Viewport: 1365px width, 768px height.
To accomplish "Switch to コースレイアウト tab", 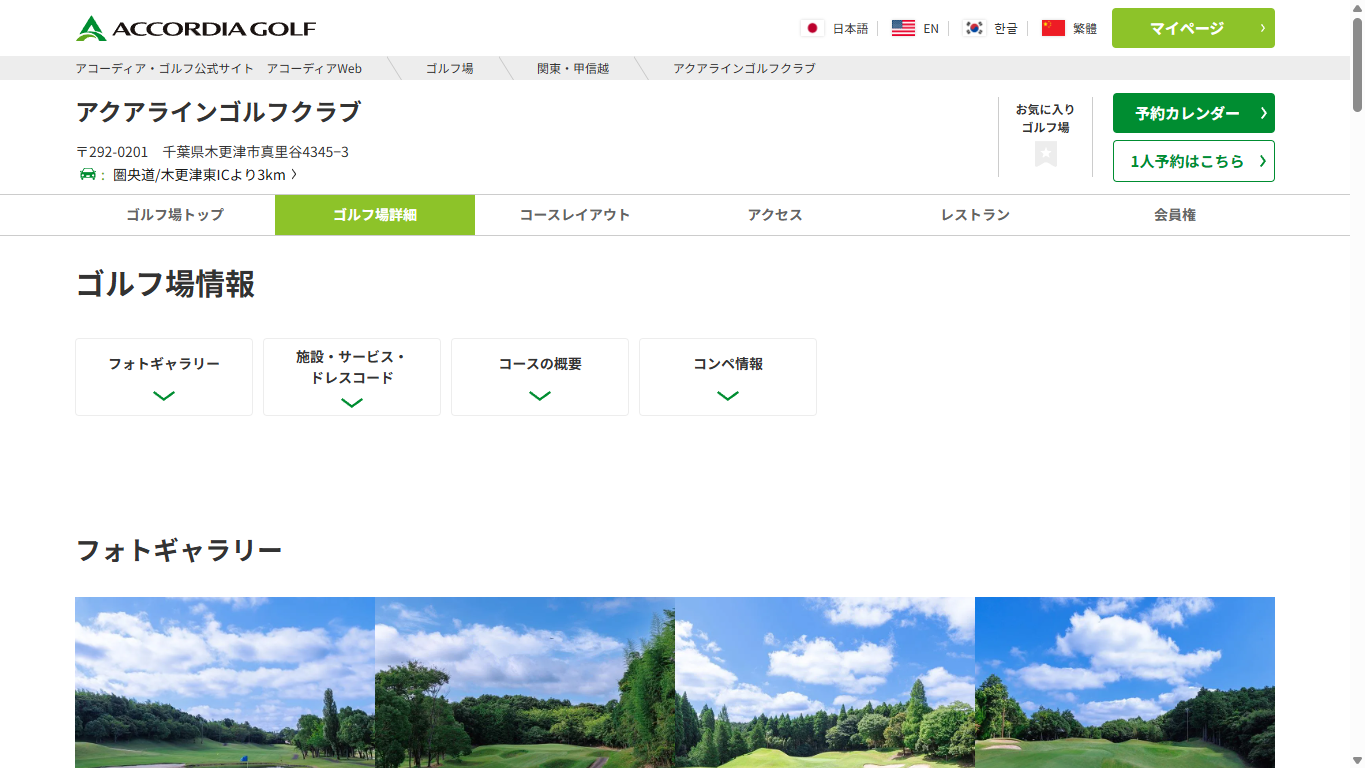I will pyautogui.click(x=575, y=215).
